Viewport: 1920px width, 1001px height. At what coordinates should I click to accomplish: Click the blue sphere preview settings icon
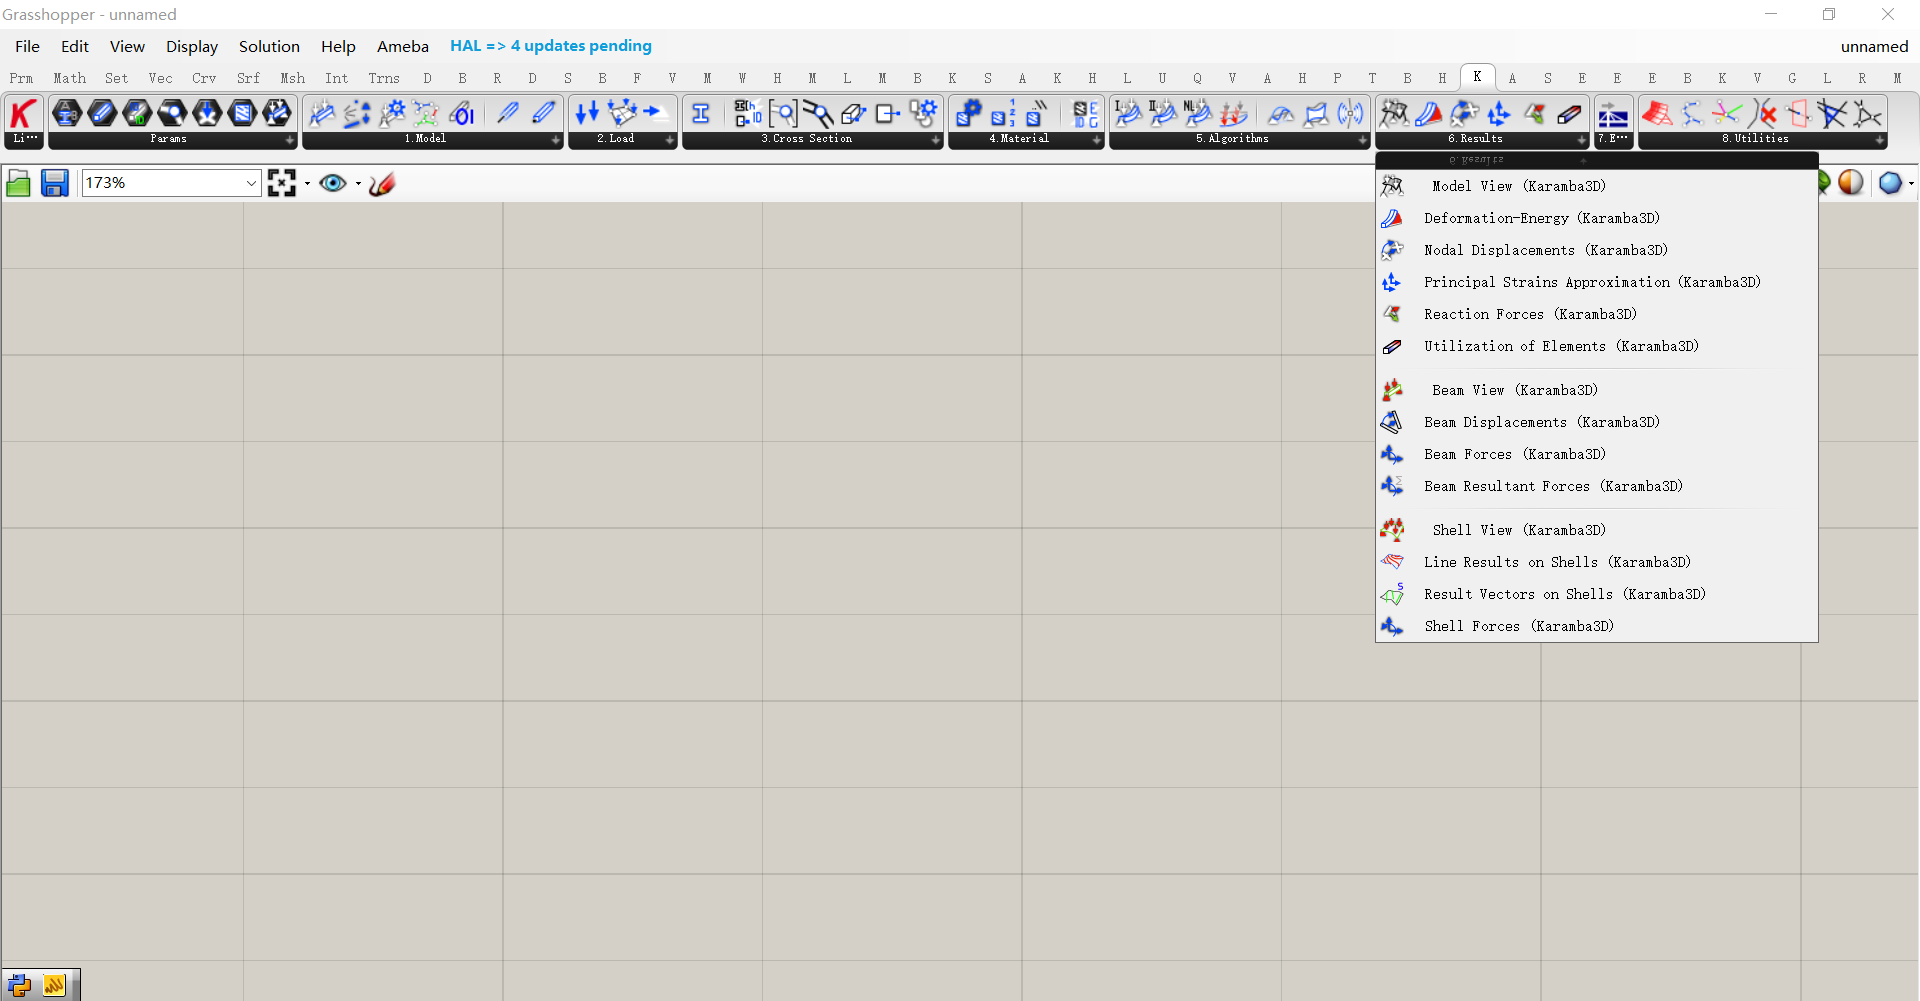coord(1890,183)
